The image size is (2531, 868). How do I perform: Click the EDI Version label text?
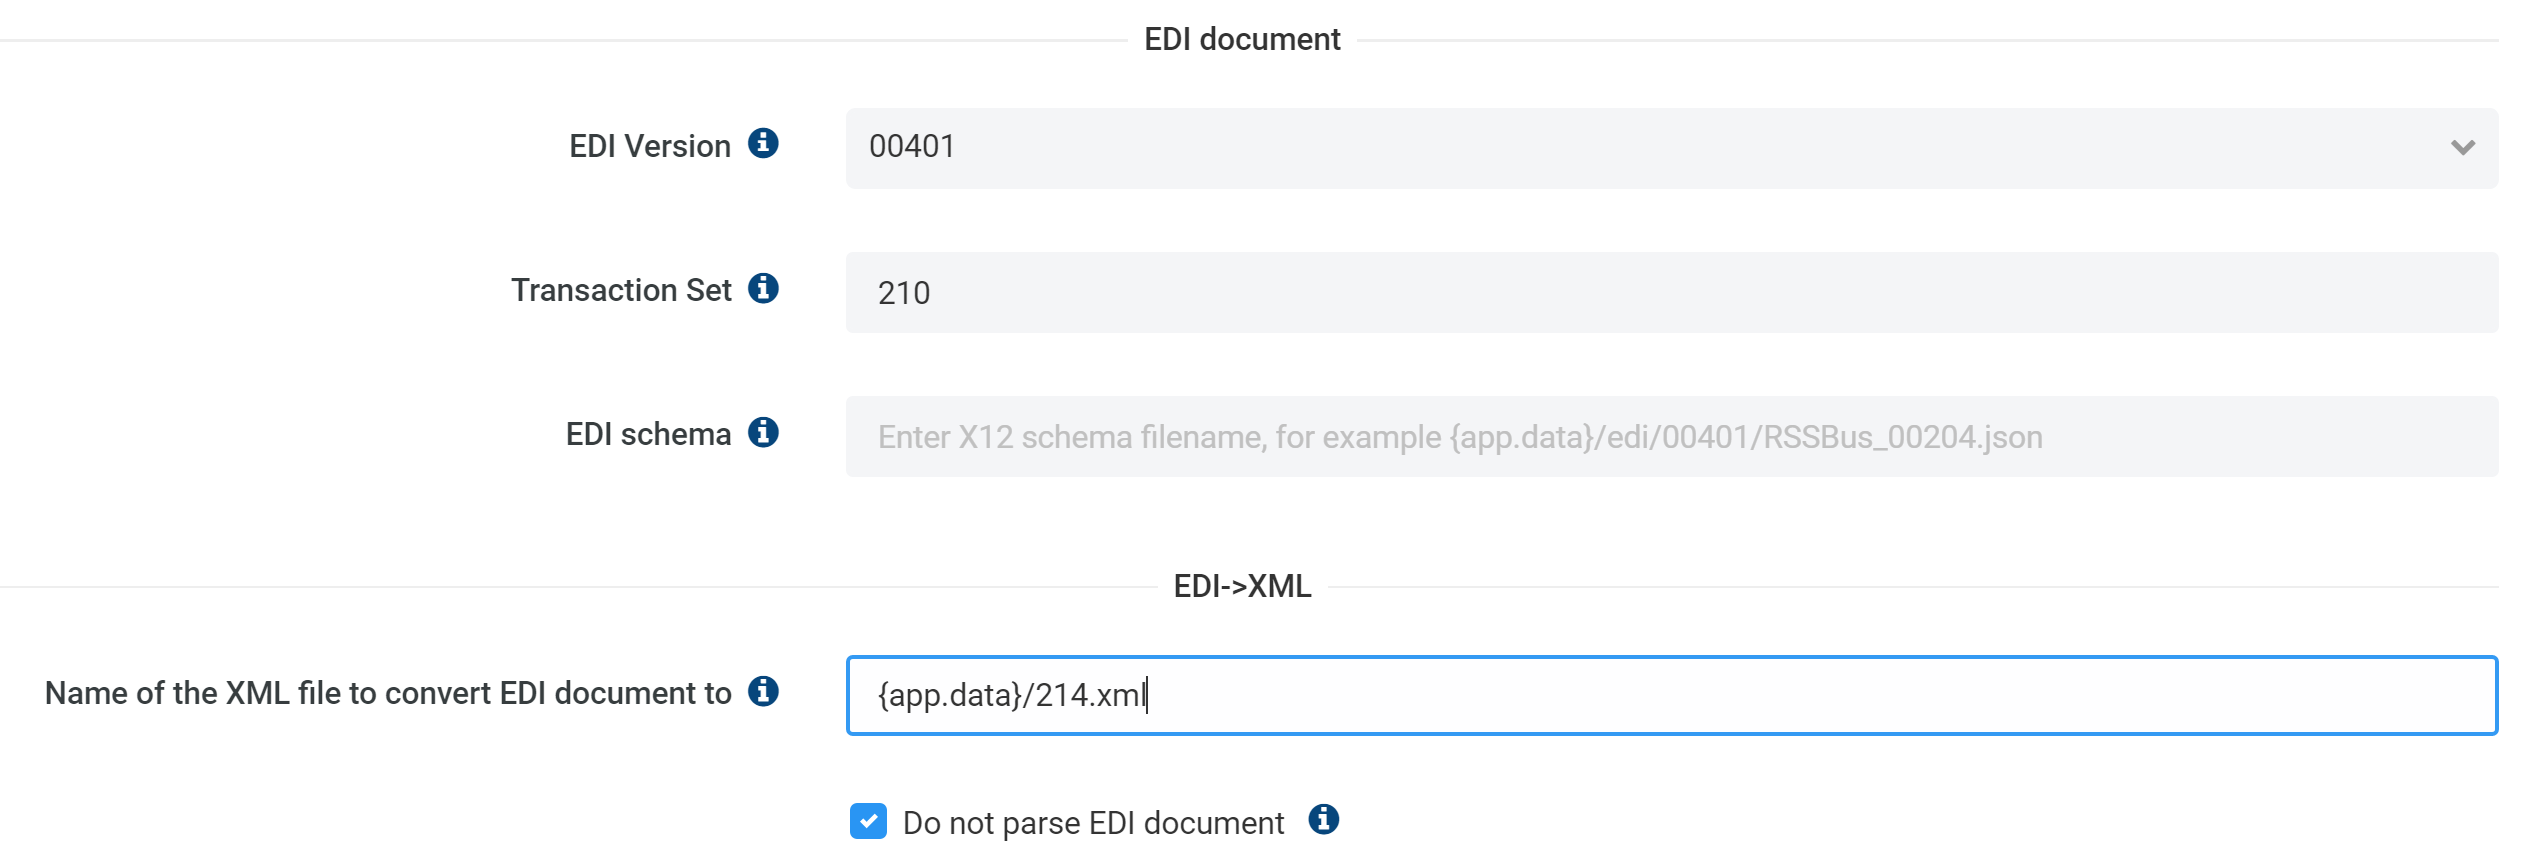(x=649, y=146)
